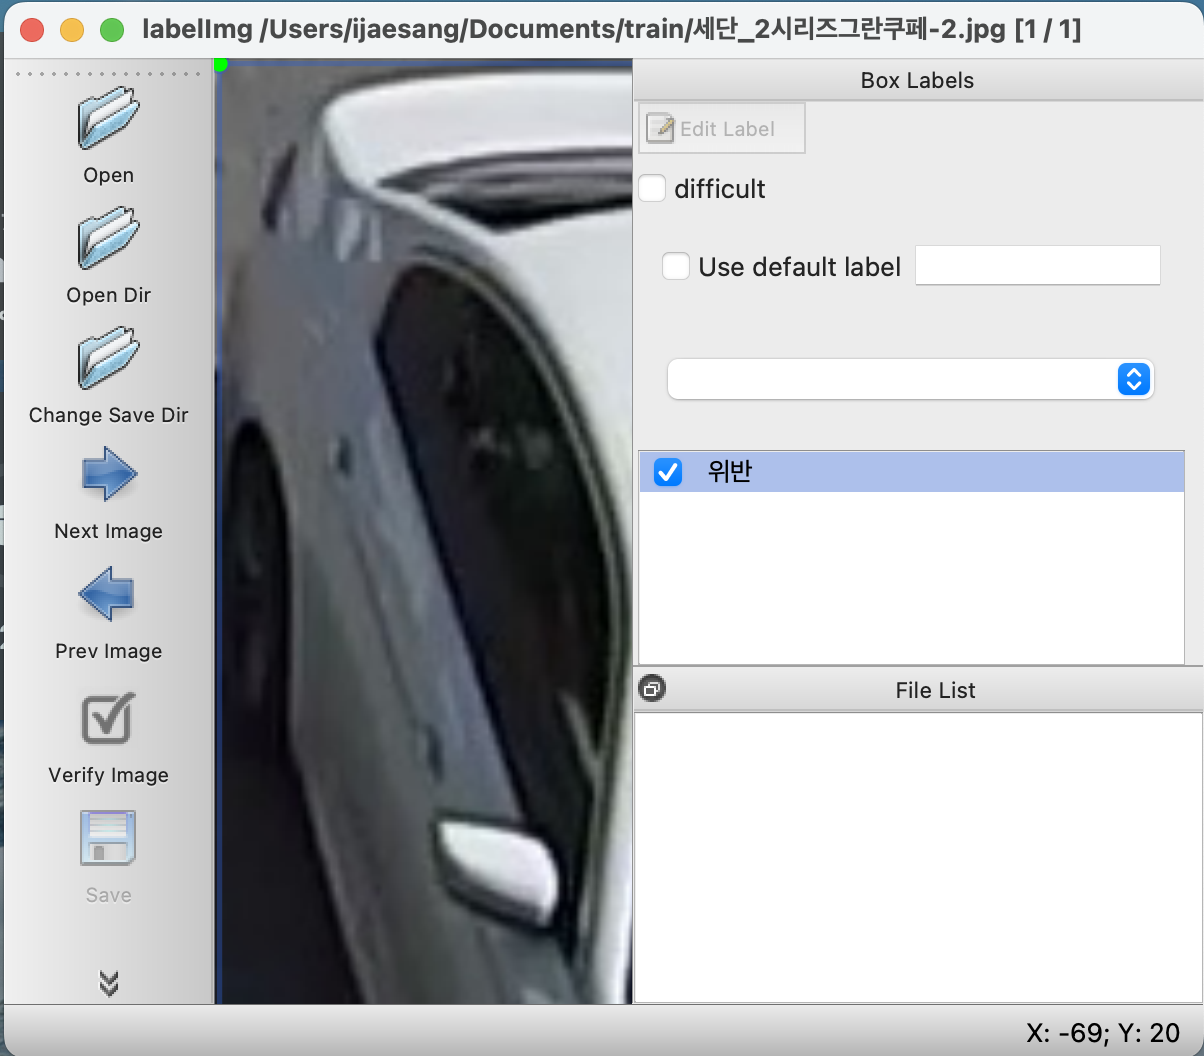Click the default label text field

pyautogui.click(x=1038, y=266)
